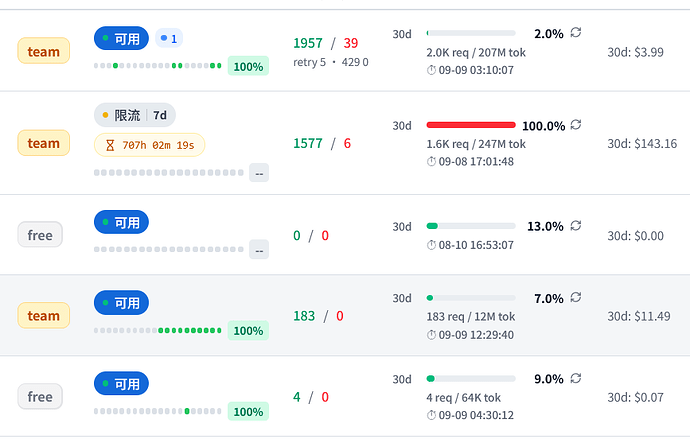Screen dimensions: 690x439
Task: Click the -- health badge in 13.0% row
Action: (259, 249)
